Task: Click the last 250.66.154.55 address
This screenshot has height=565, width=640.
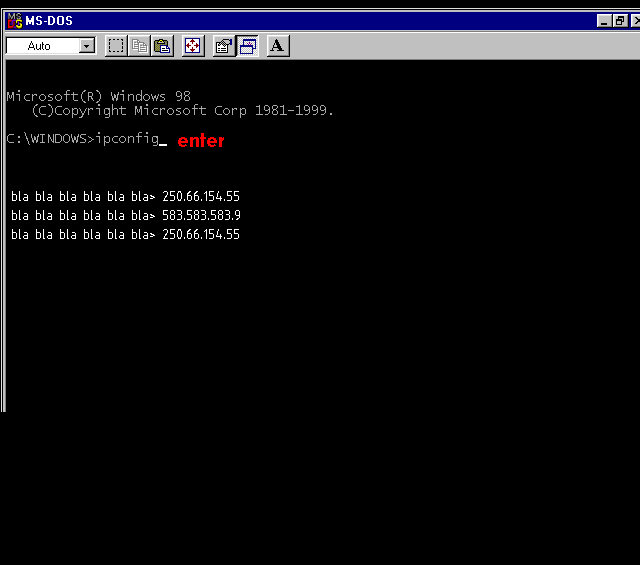Action: [x=201, y=234]
